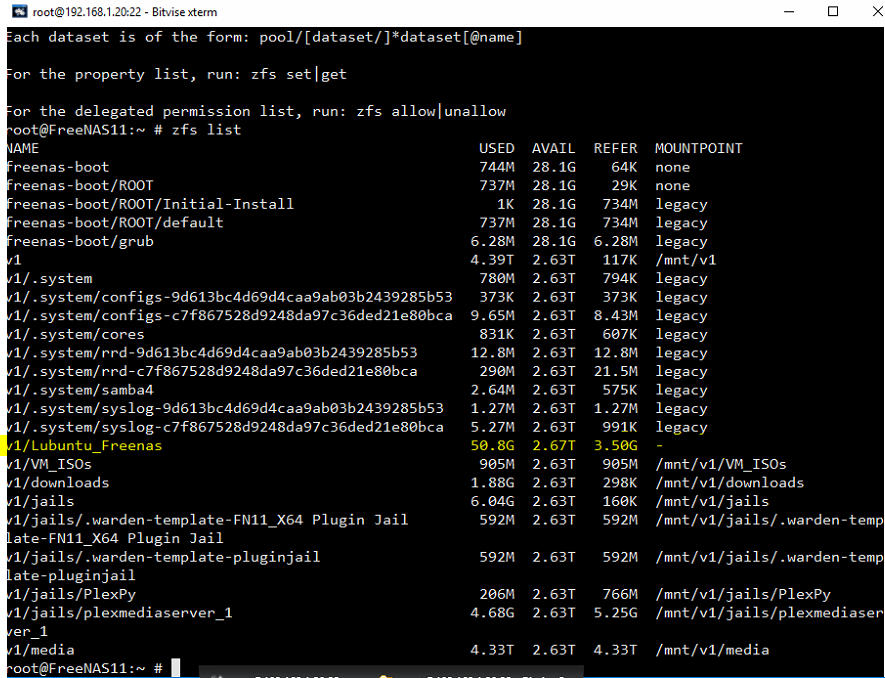The height and width of the screenshot is (678, 885).
Task: Click the '/mnt/v1' mountpoint text
Action: [x=685, y=260]
